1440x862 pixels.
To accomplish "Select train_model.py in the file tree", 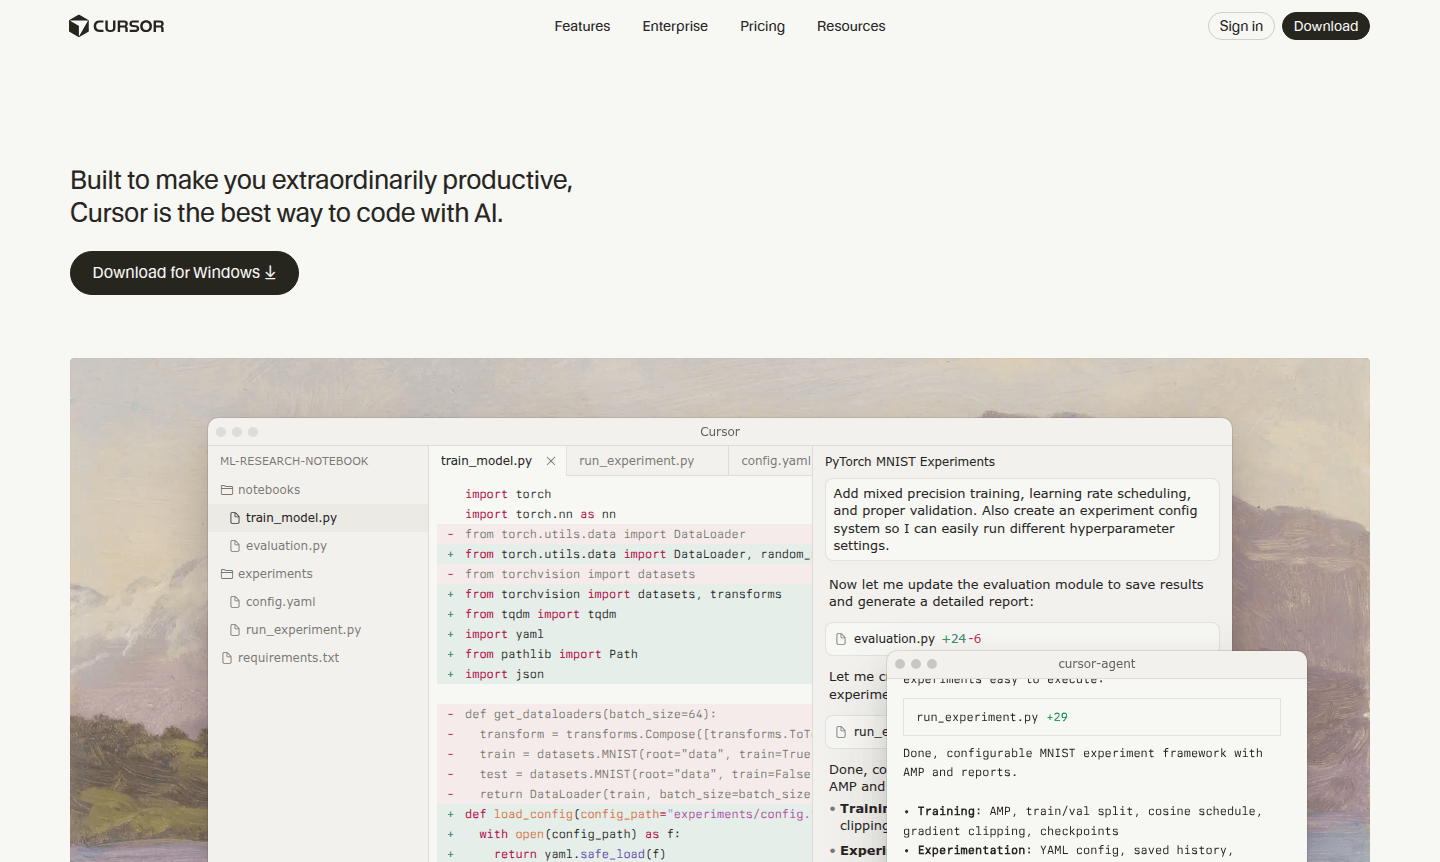I will tap(291, 518).
